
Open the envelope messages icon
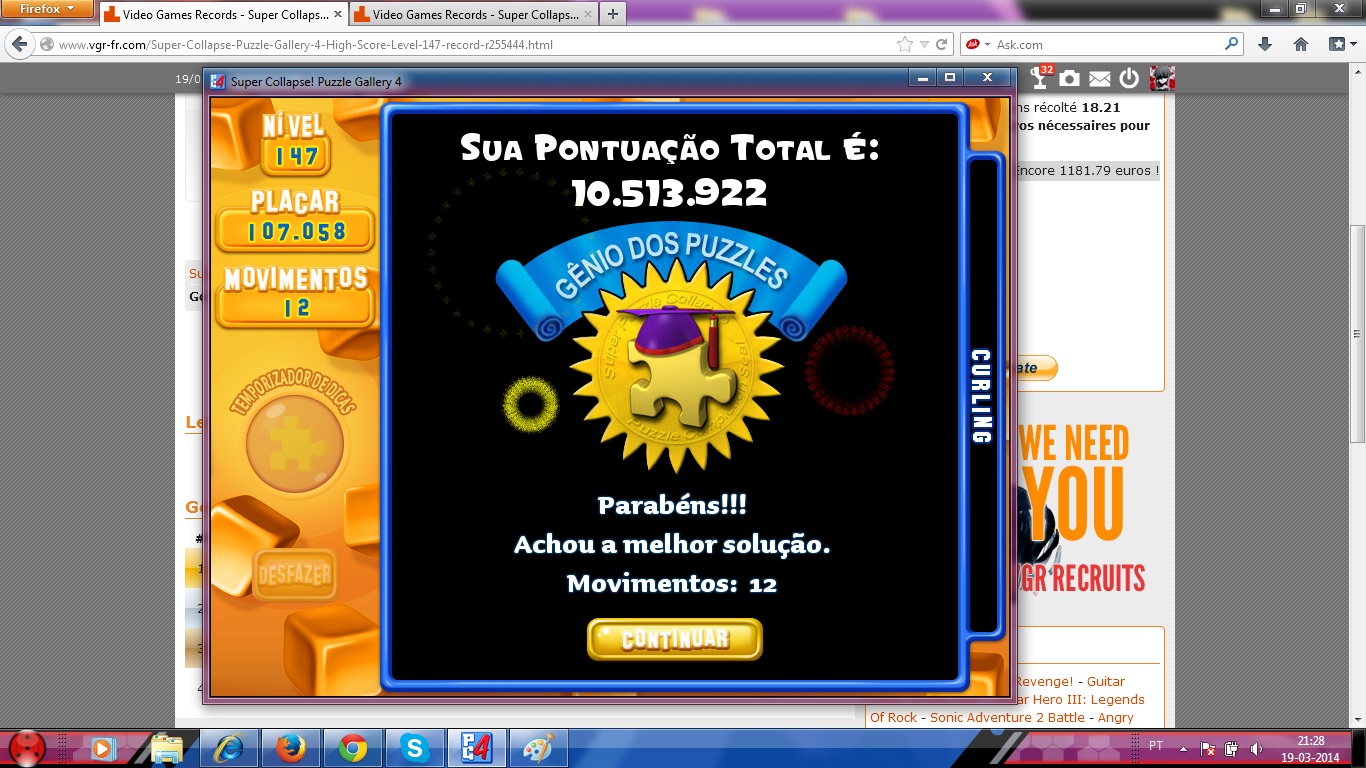point(1099,79)
